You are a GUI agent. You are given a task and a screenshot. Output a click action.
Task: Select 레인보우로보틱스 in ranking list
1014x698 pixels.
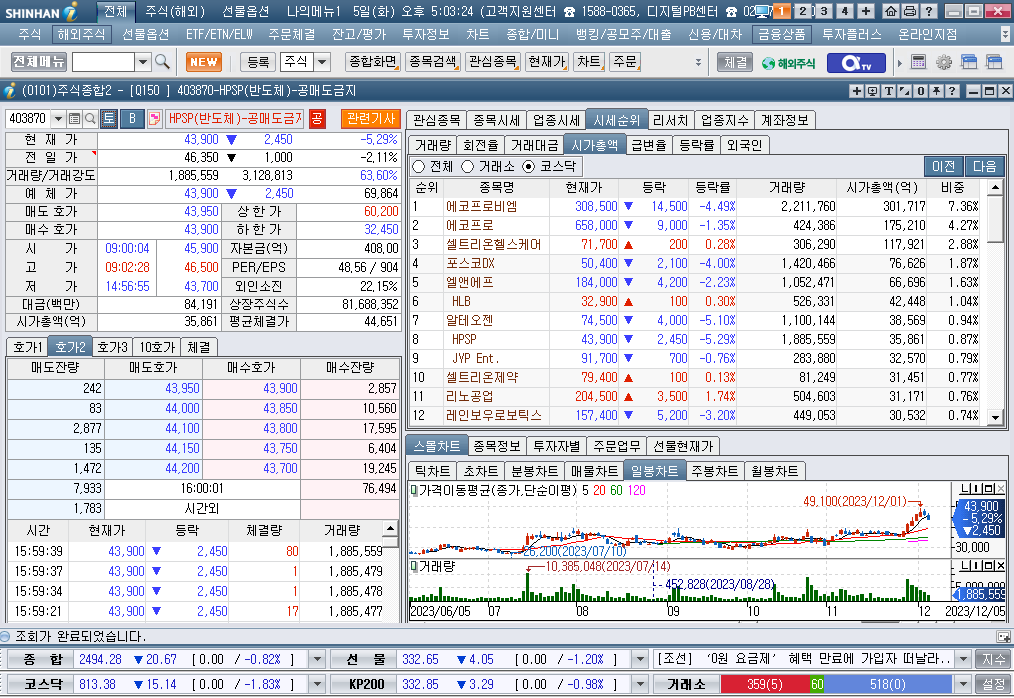point(493,415)
